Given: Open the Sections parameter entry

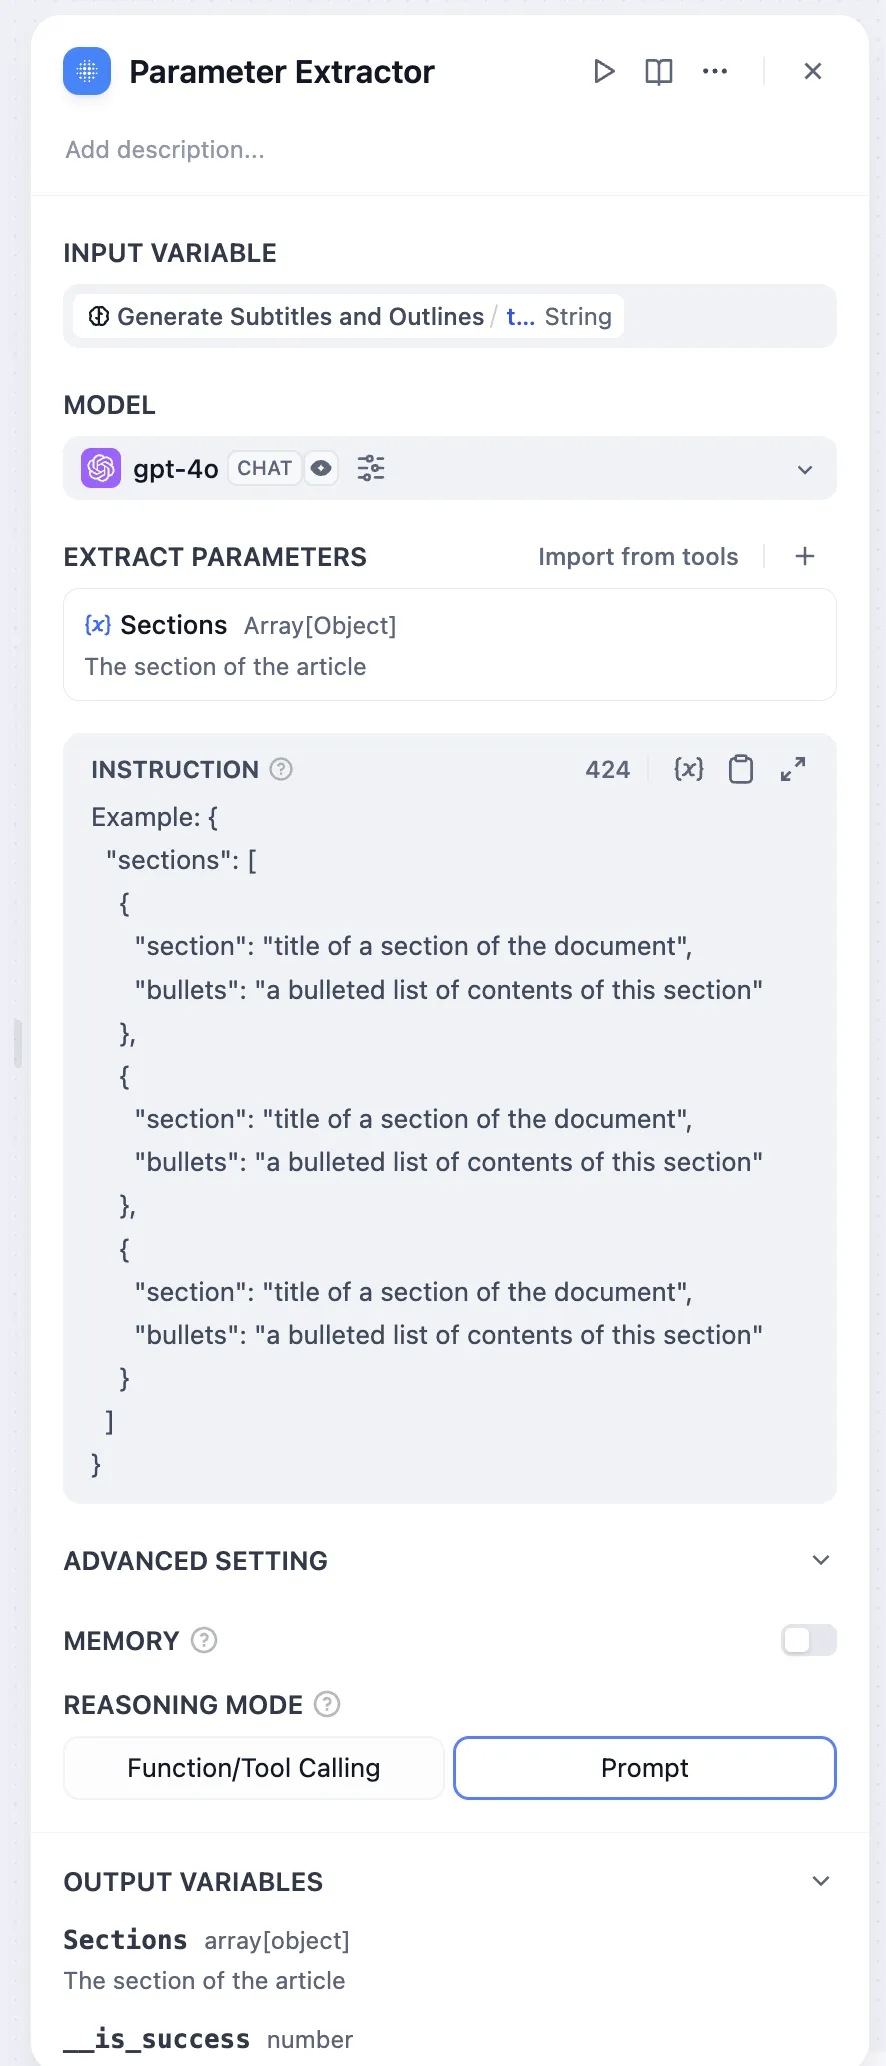Looking at the screenshot, I should (450, 645).
